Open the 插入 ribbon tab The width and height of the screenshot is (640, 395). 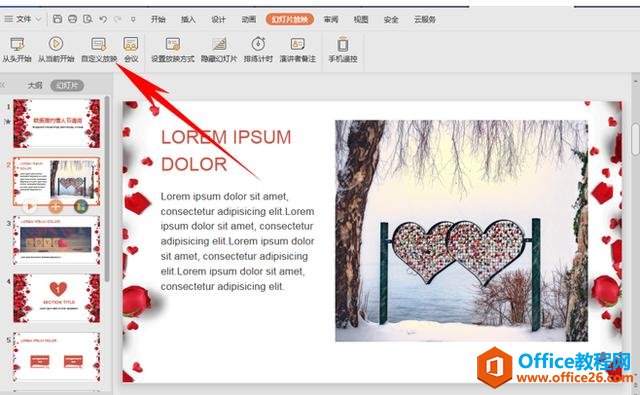[188, 19]
